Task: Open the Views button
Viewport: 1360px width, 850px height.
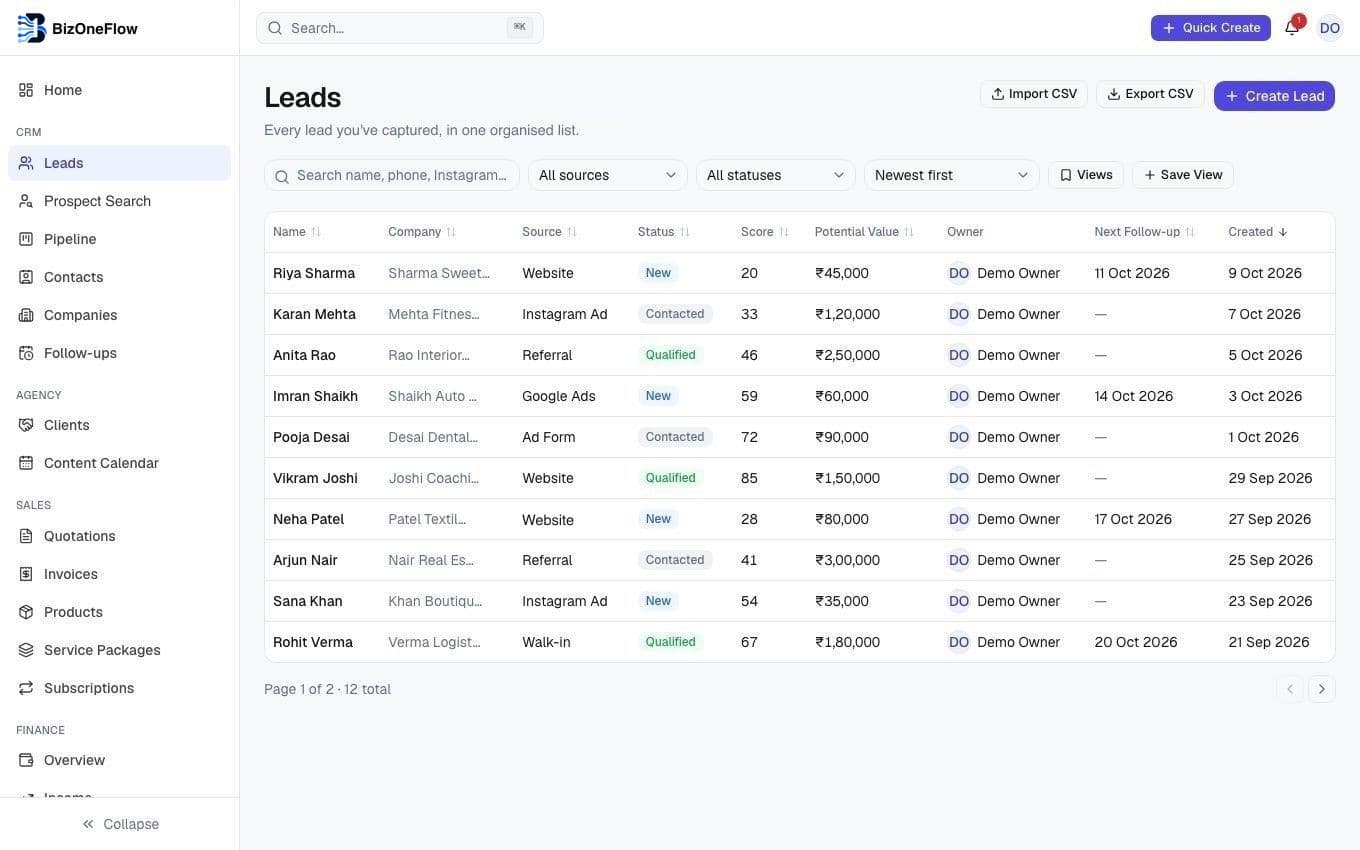Action: [x=1086, y=175]
